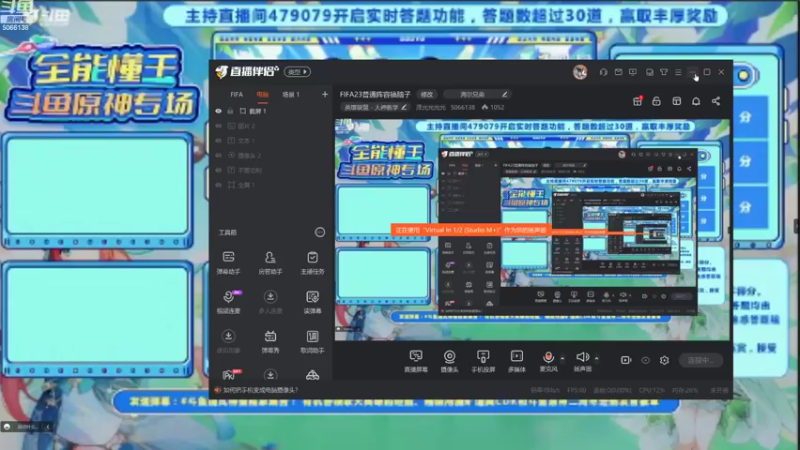Screen dimensions: 800x450
Task: Add a 摄像头 camera source
Action: click(x=449, y=361)
